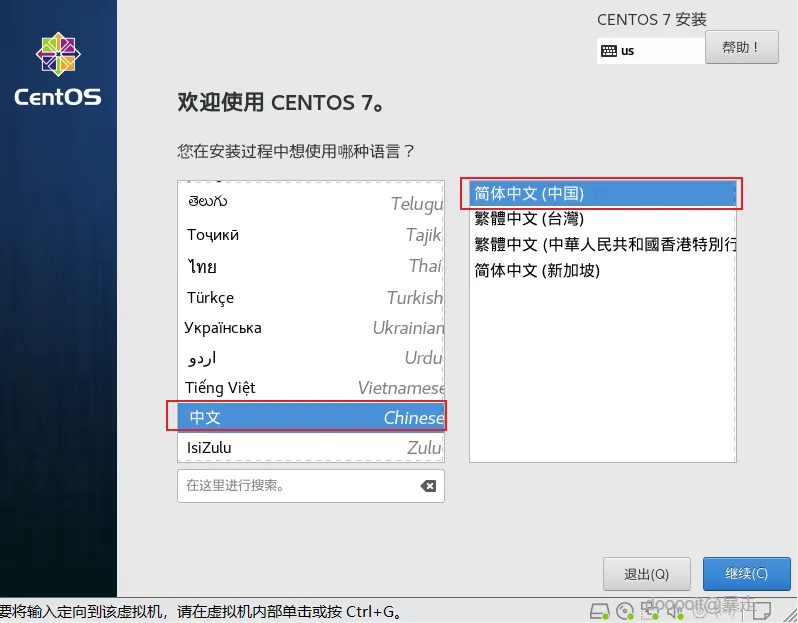Choose 简体中文 (中国) locale

pyautogui.click(x=603, y=193)
